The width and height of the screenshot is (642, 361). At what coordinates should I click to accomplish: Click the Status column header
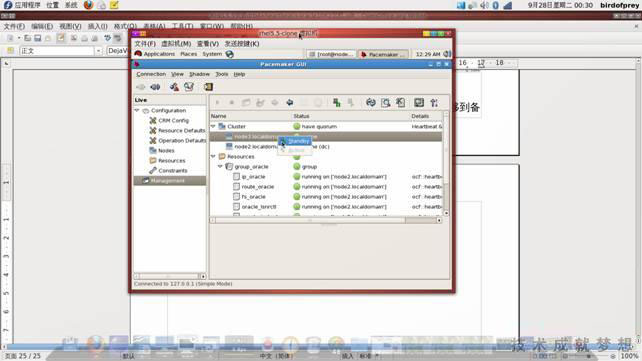tap(350, 116)
